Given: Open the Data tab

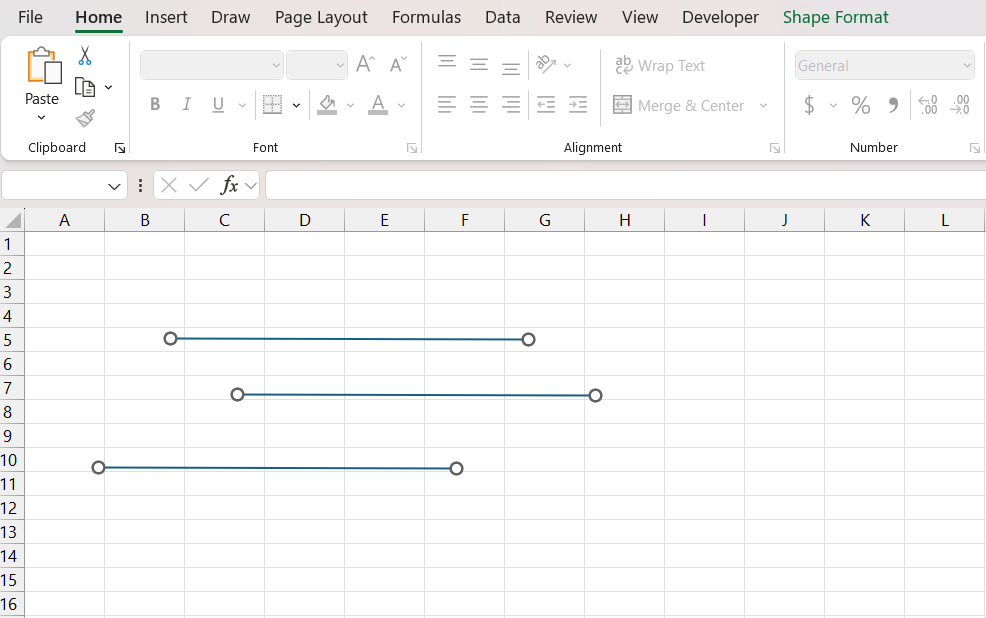Looking at the screenshot, I should tap(502, 17).
